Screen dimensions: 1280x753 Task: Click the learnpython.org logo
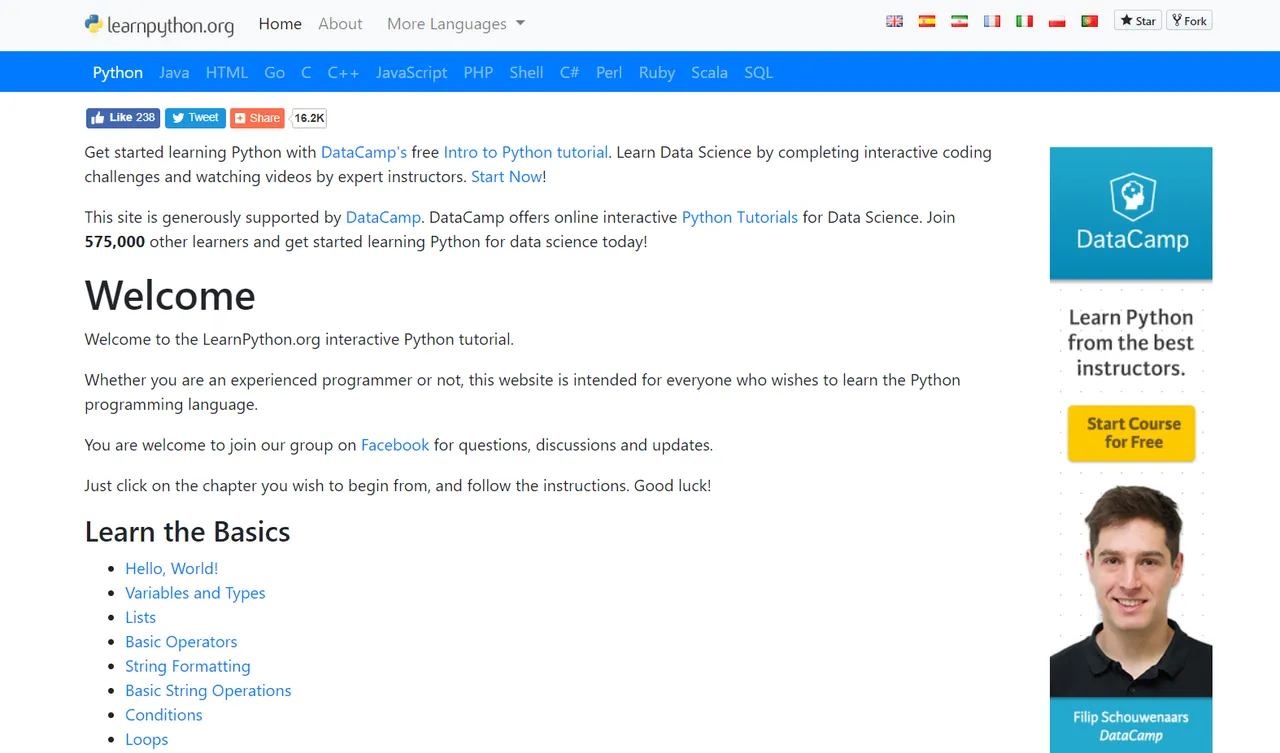pos(159,25)
